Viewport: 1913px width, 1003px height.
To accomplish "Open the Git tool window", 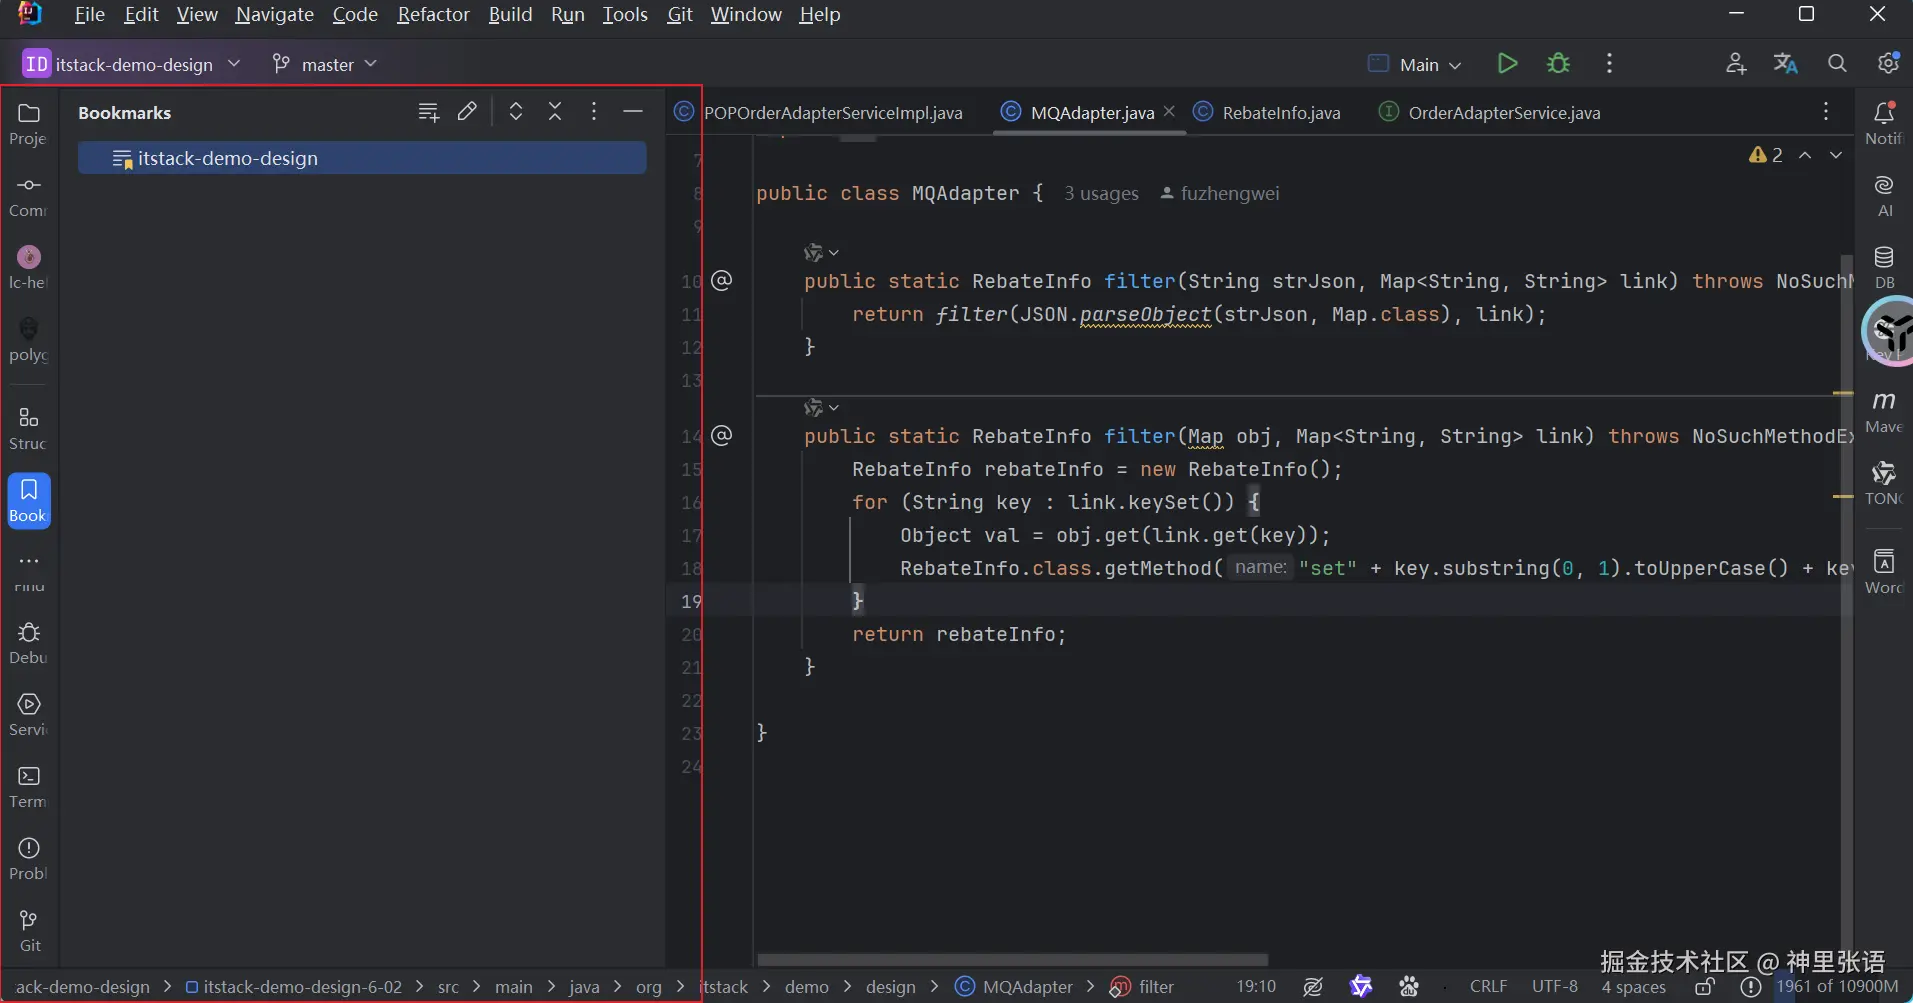I will point(29,931).
